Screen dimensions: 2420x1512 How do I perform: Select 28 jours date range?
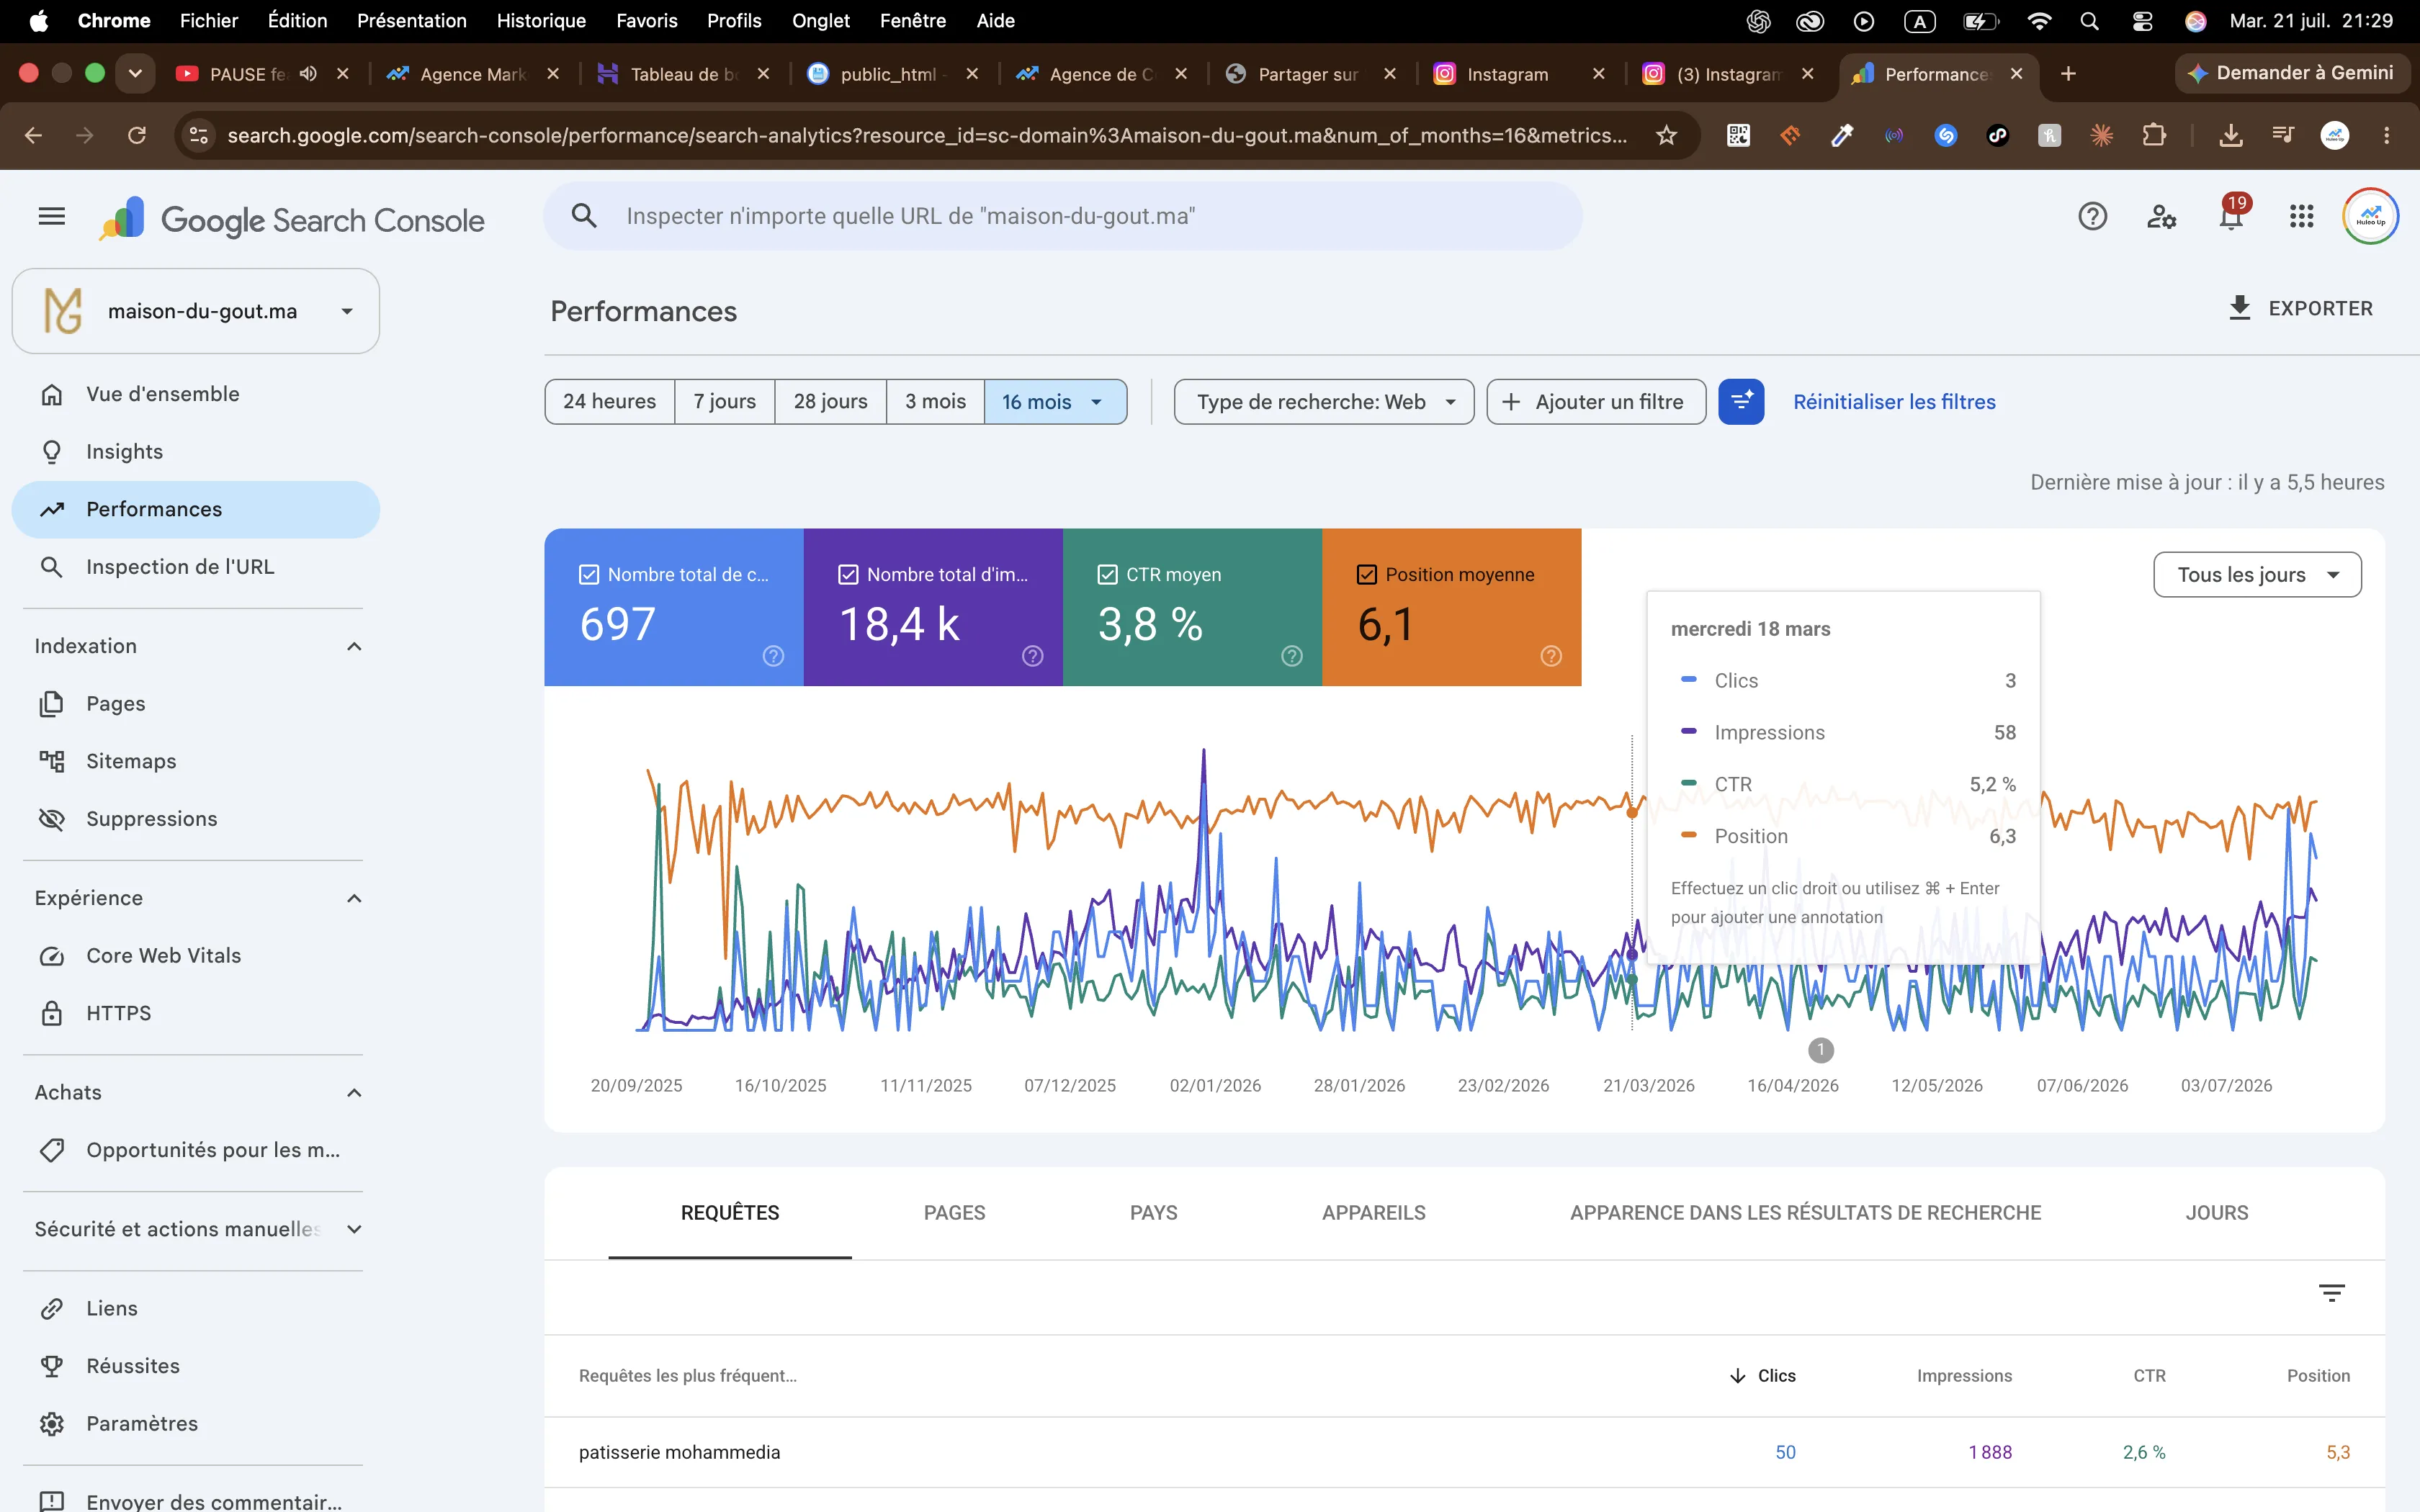(830, 401)
